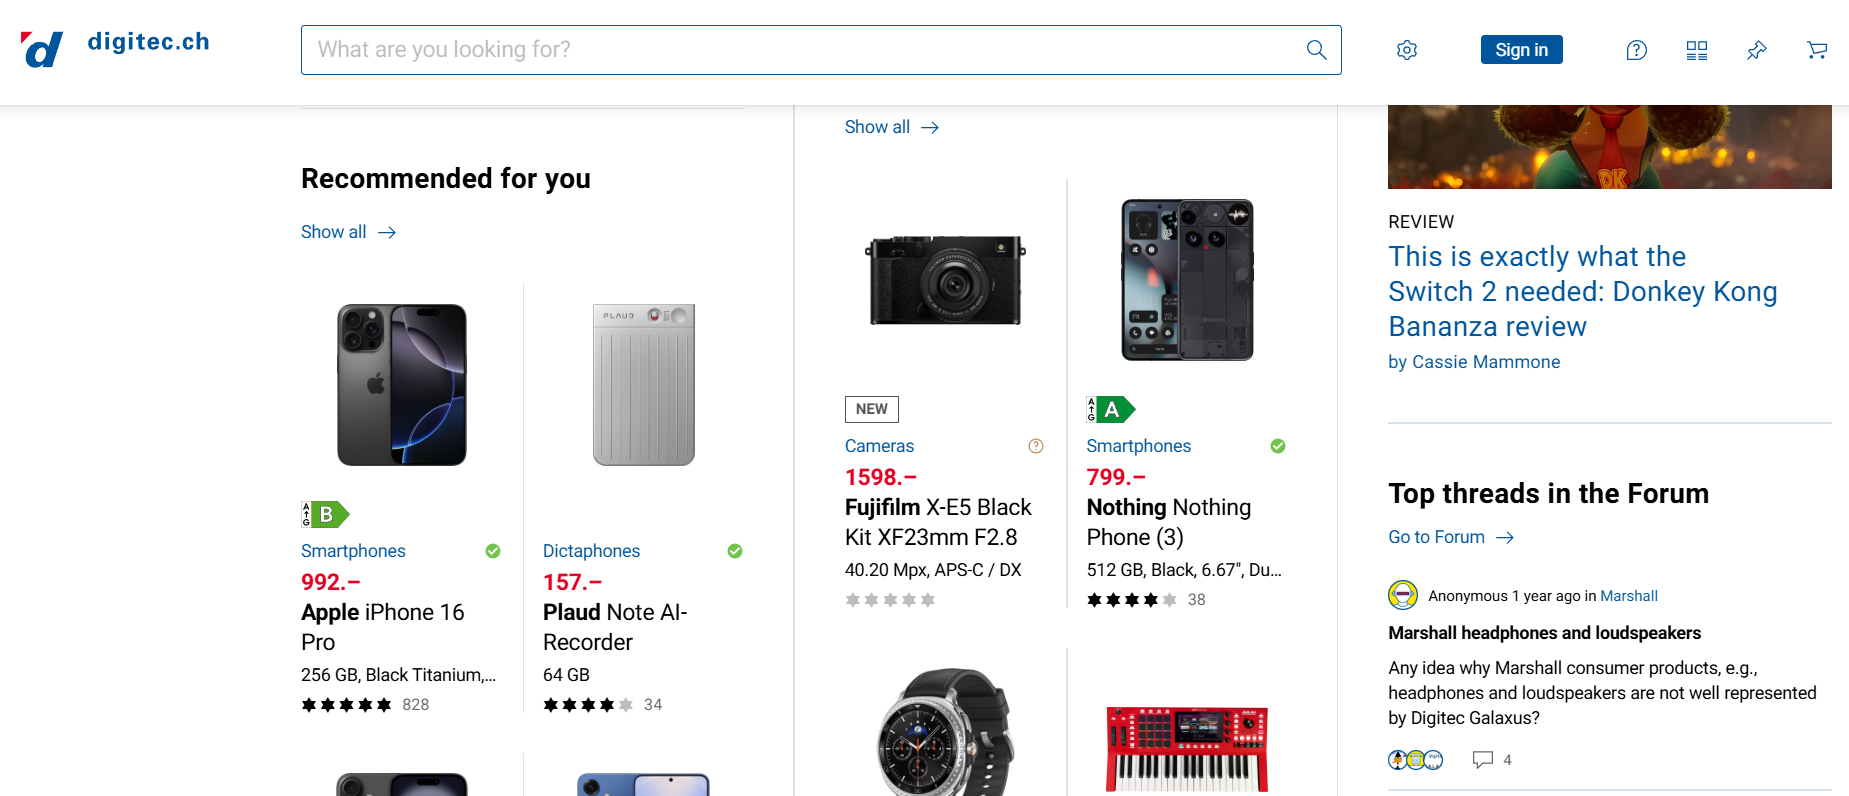Open the Donkey Kong Bananza review
Image resolution: width=1849 pixels, height=796 pixels.
[x=1582, y=291]
